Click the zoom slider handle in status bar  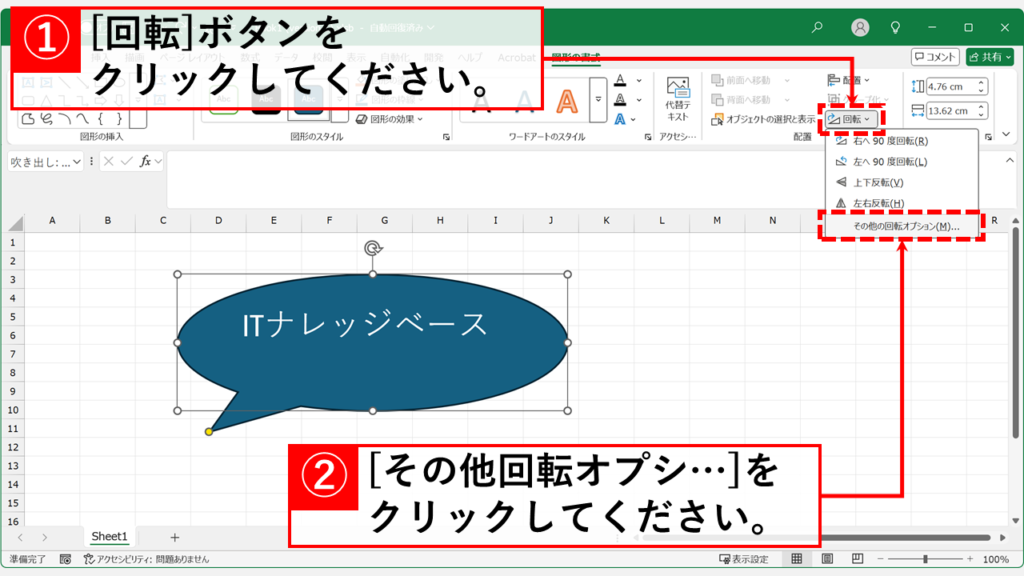click(x=926, y=559)
